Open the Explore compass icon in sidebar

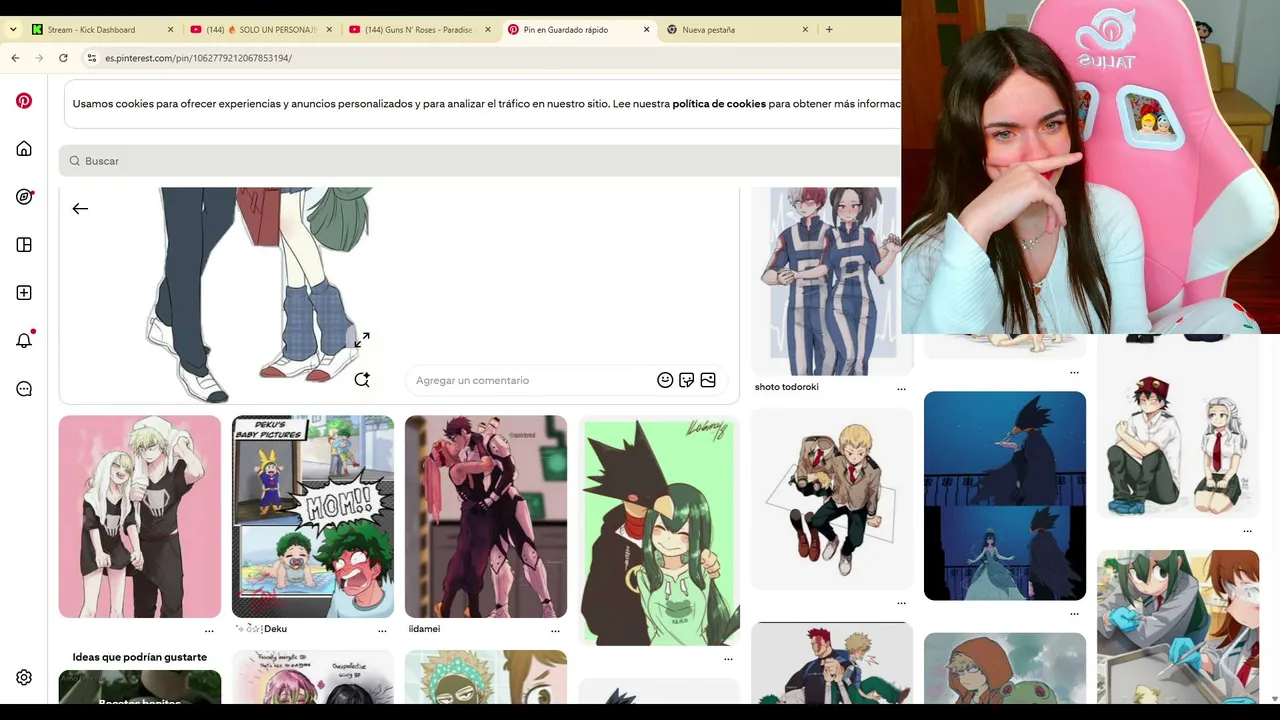coord(24,197)
